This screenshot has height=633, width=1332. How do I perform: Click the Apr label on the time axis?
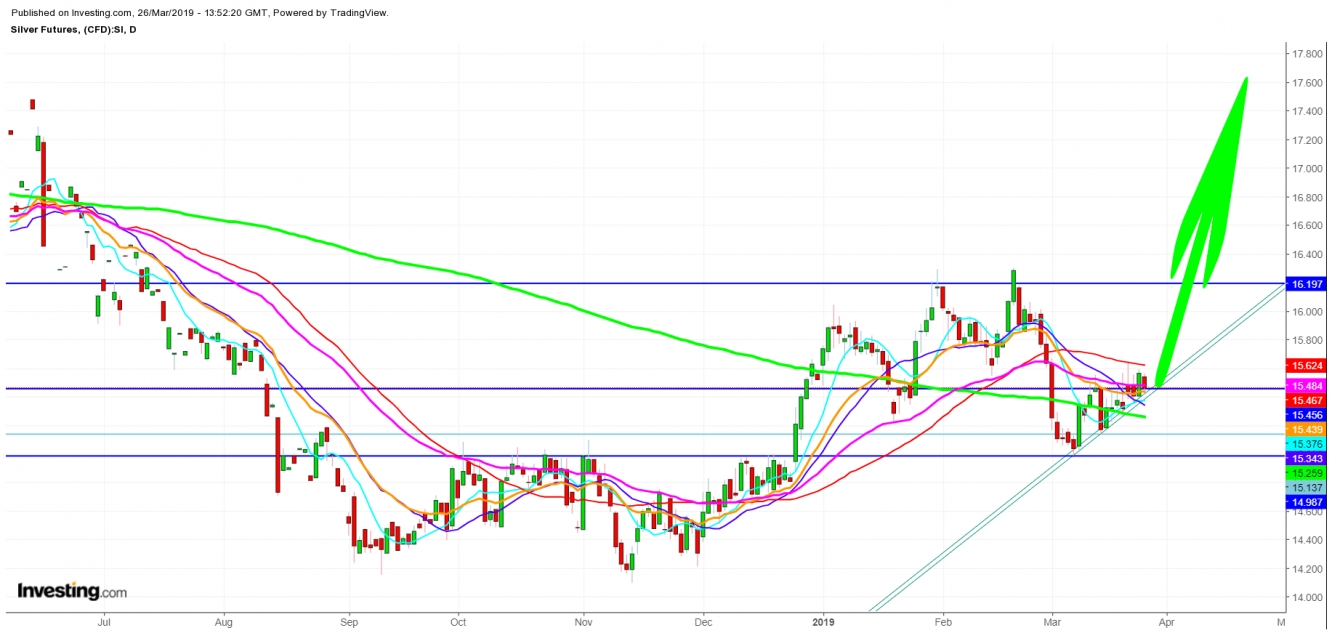[1166, 621]
